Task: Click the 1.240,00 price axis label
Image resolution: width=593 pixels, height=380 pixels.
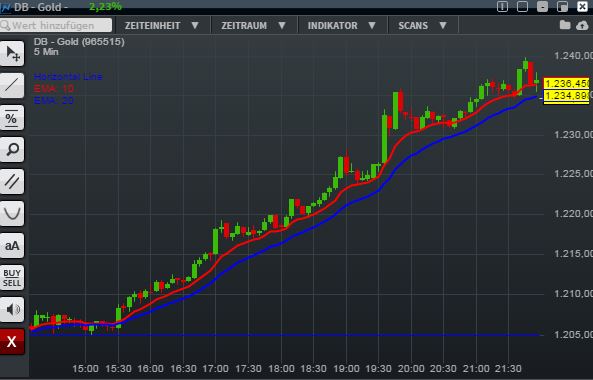Action: pos(573,56)
